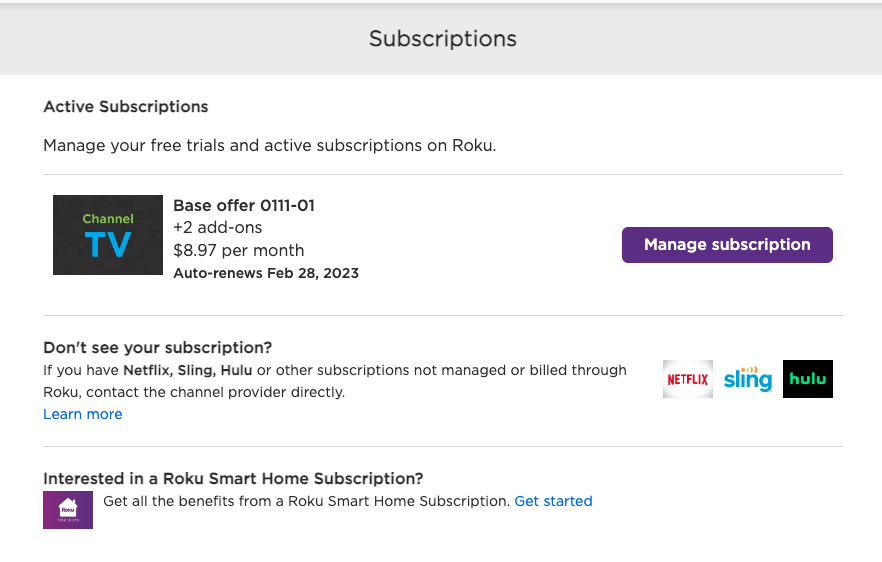Click the Subscriptions page header
Viewport: 882px width, 562px height.
tap(442, 39)
